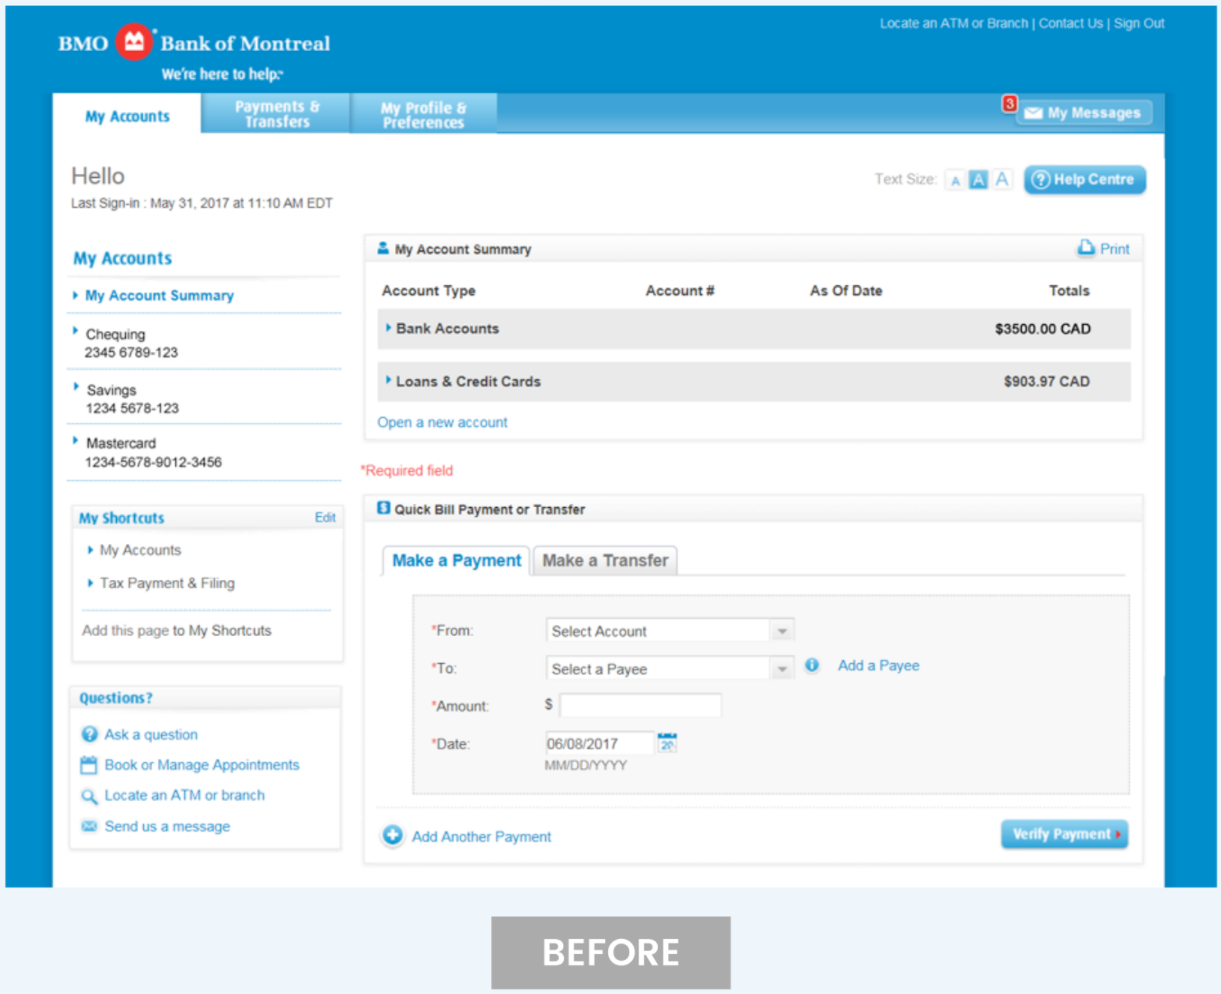The height and width of the screenshot is (994, 1221).
Task: Click the plus icon for Add Another Payment
Action: tap(393, 835)
